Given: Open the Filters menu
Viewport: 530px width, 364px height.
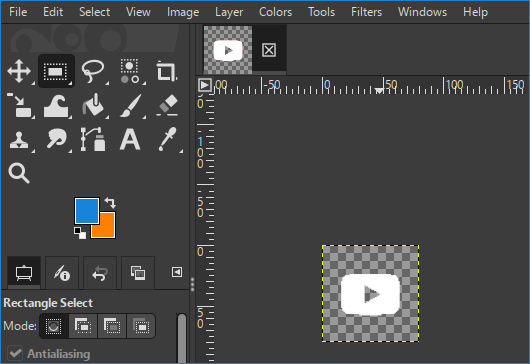Looking at the screenshot, I should pos(366,12).
